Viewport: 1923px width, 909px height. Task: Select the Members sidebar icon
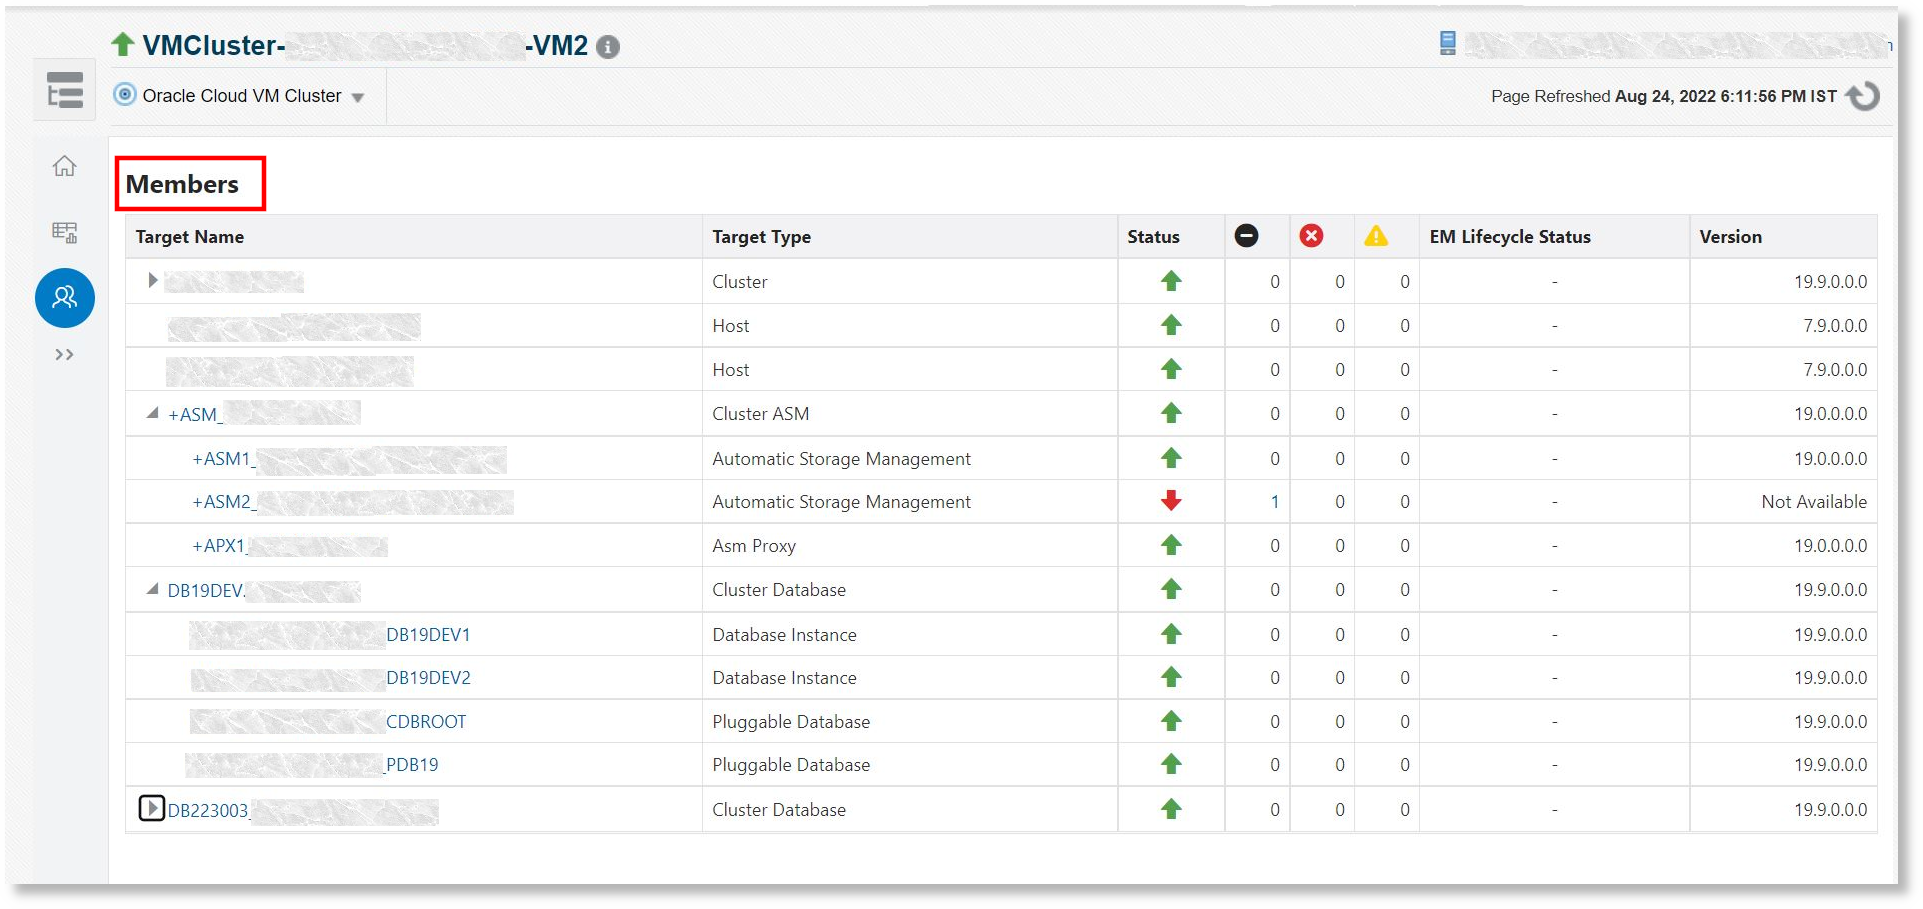65,298
